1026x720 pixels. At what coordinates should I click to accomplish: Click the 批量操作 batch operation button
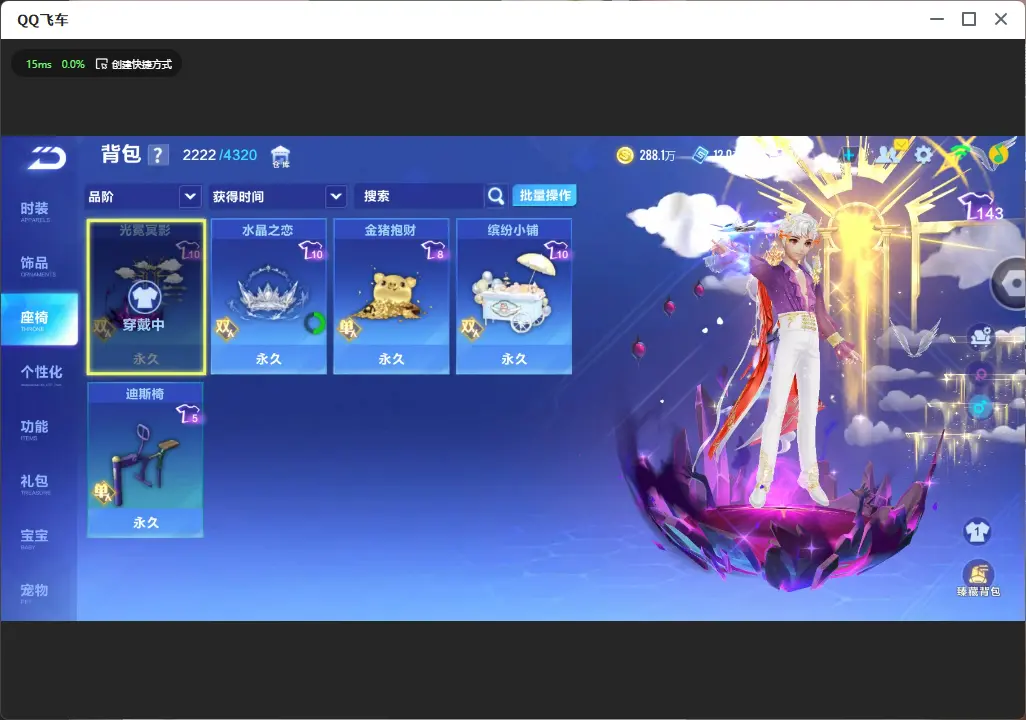tap(544, 195)
